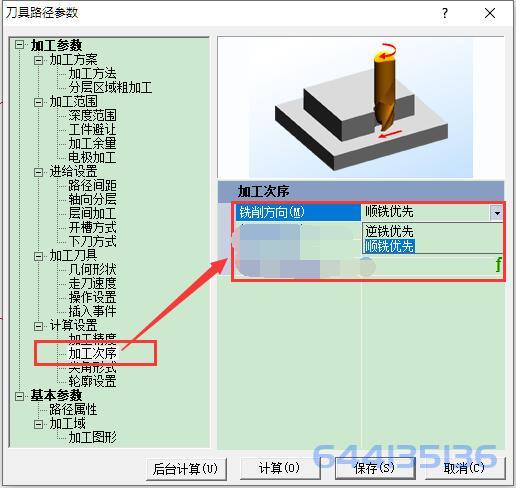
Task: Select 下刀方式 in the tree
Action: click(92, 241)
